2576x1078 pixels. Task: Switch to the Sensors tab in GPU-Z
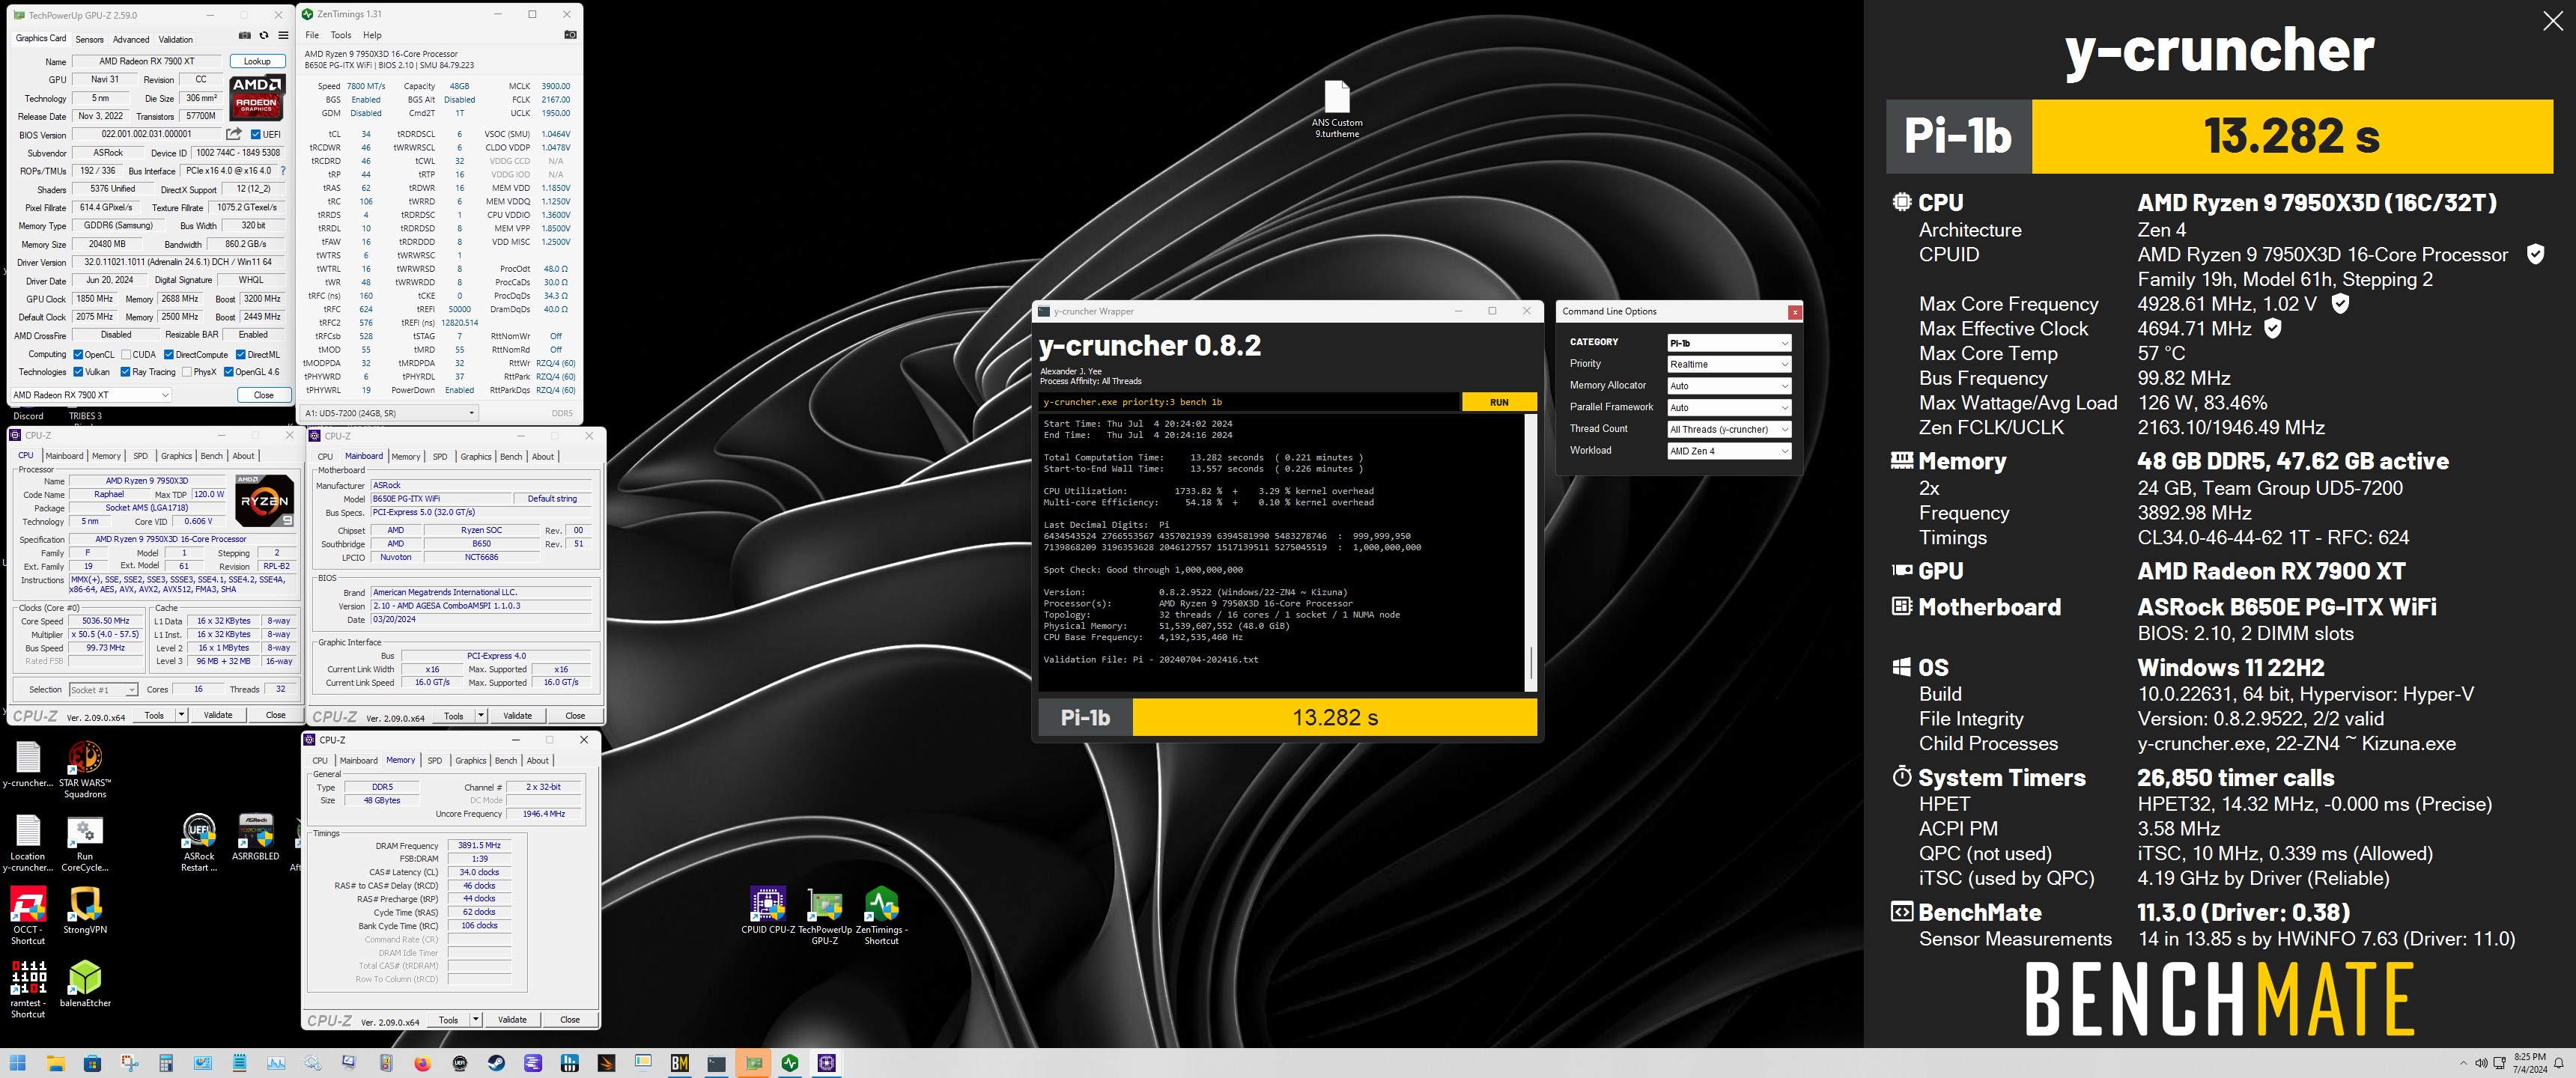pyautogui.click(x=89, y=40)
